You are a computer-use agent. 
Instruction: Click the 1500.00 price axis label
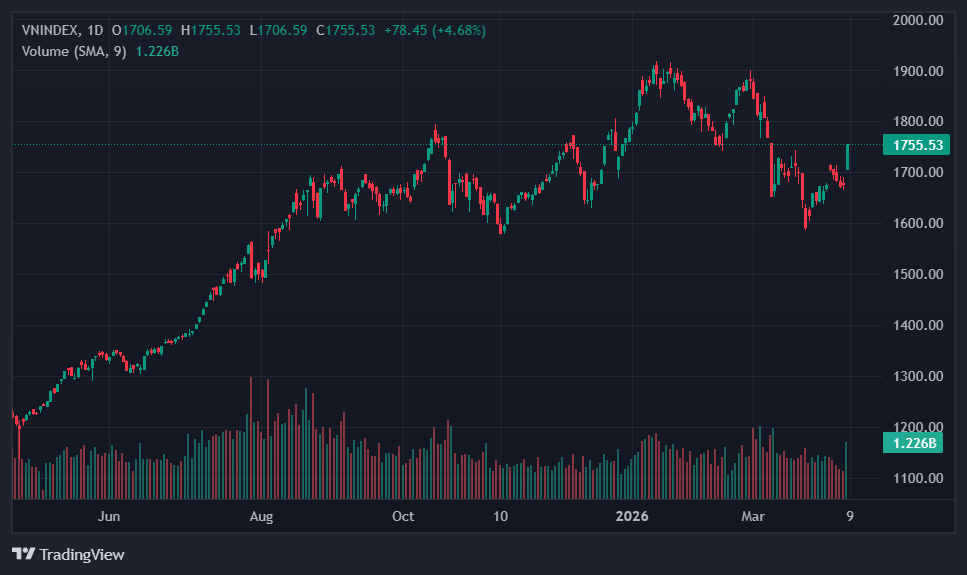click(920, 274)
